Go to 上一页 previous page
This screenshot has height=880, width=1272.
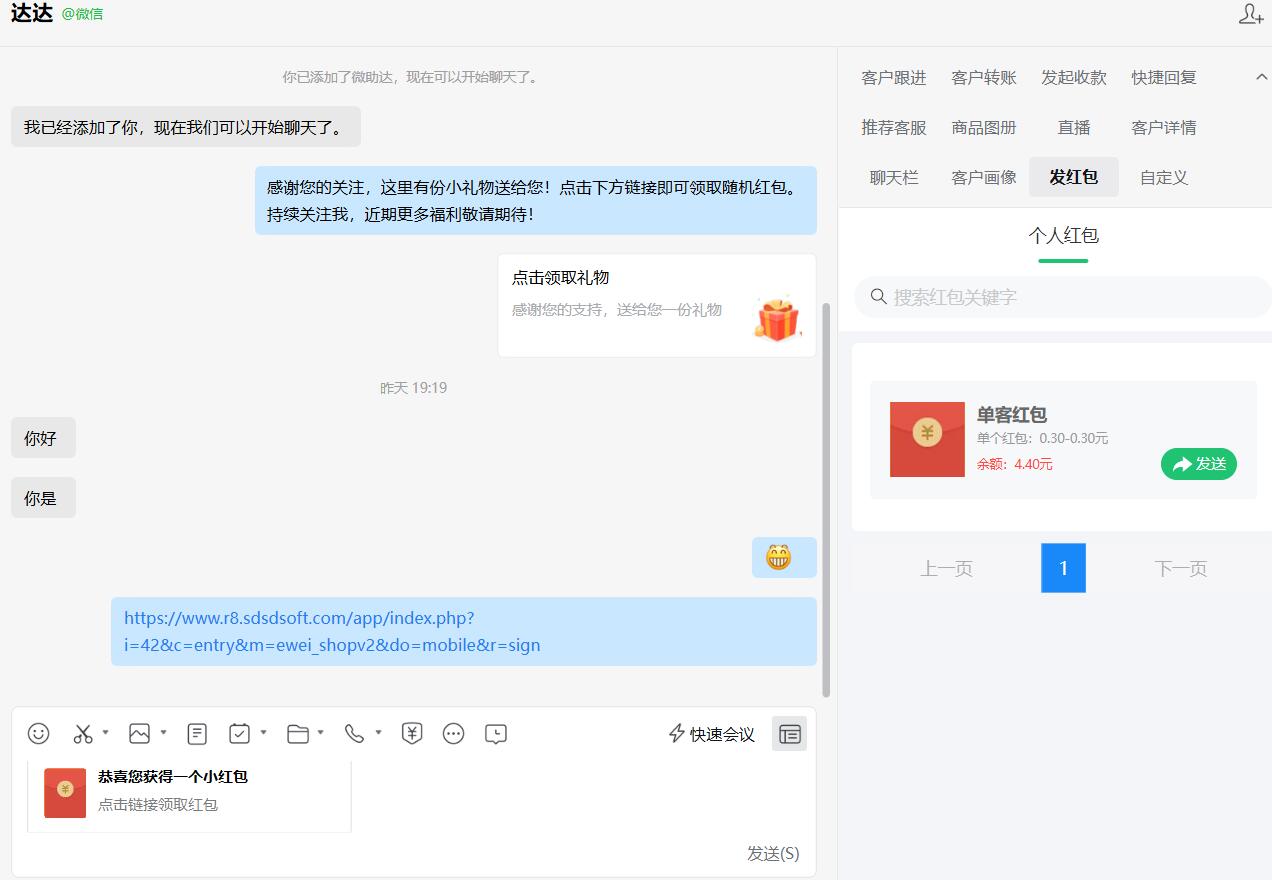[946, 568]
